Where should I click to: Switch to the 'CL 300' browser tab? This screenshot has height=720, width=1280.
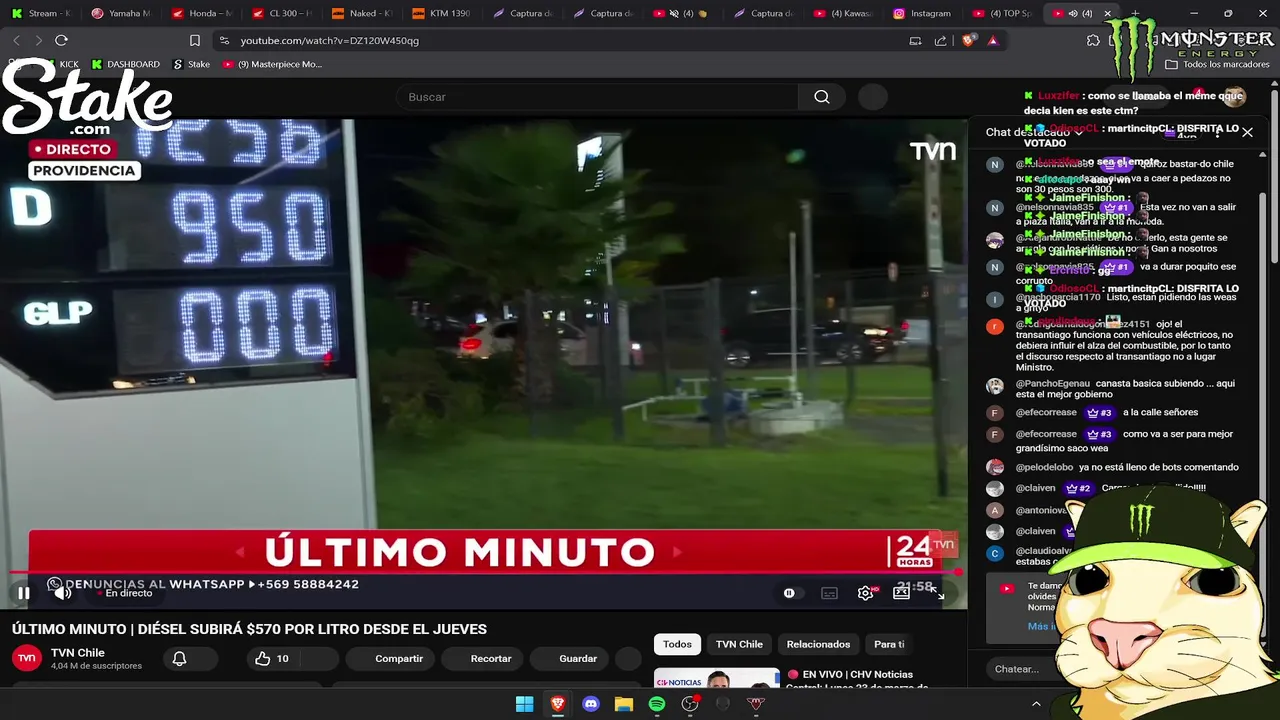coord(282,13)
